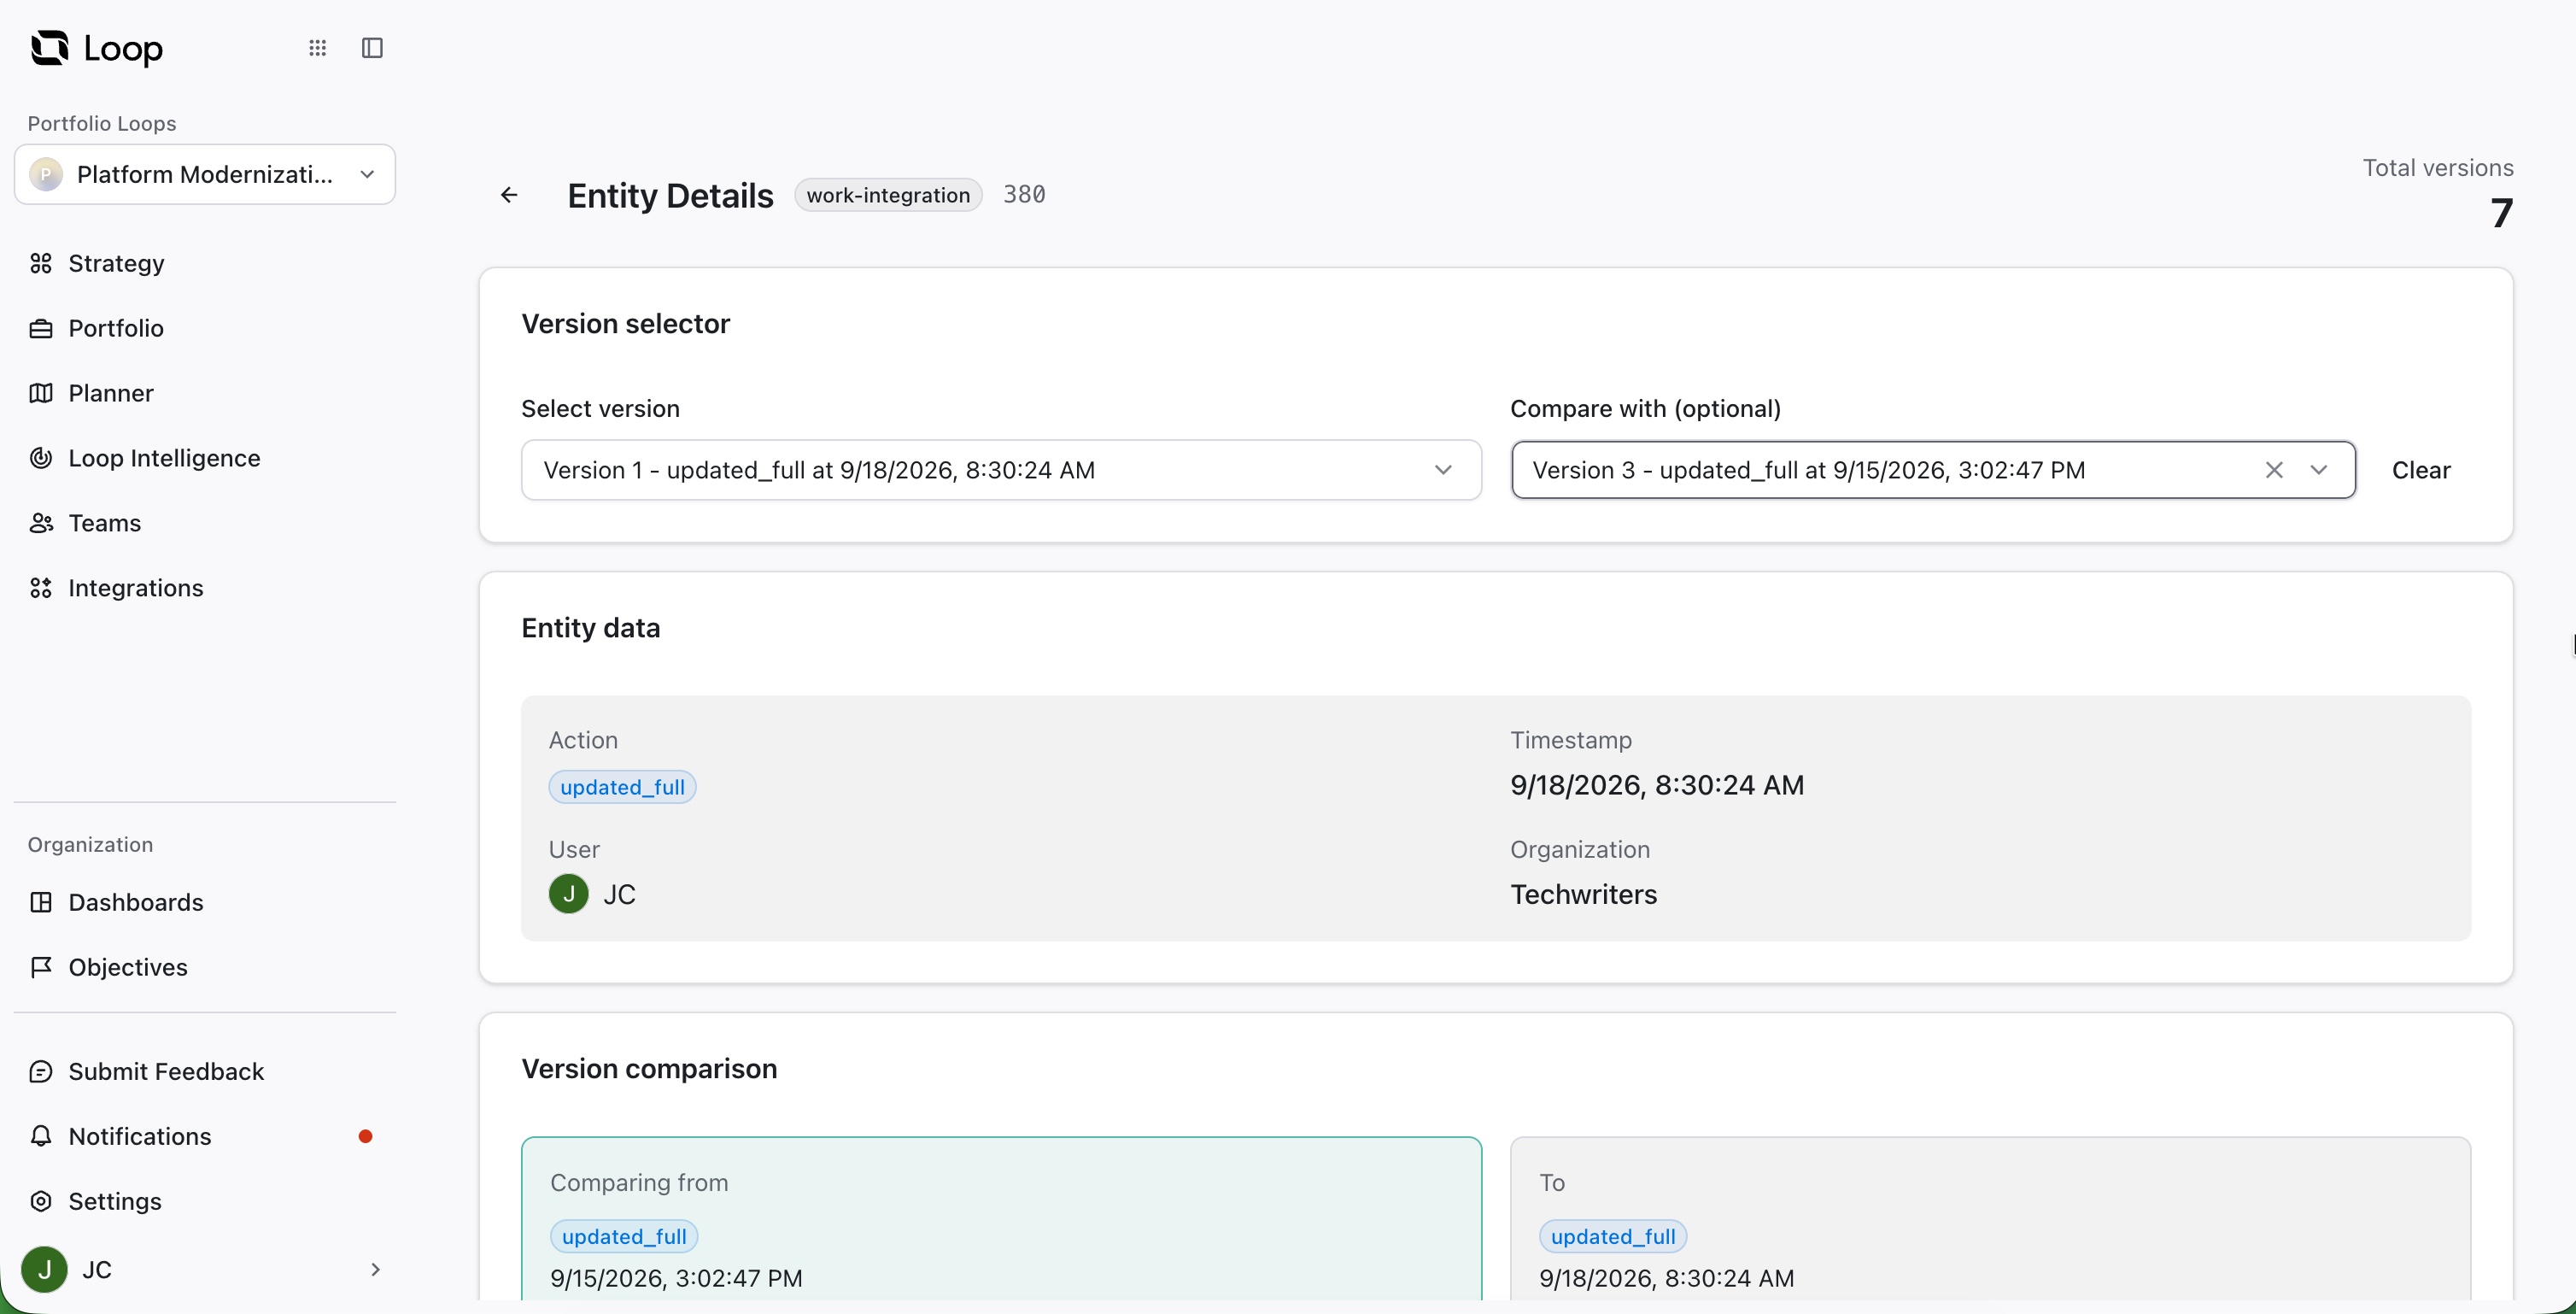The height and width of the screenshot is (1314, 2576).
Task: Click the Portfolio briefcase icon
Action: (x=41, y=328)
